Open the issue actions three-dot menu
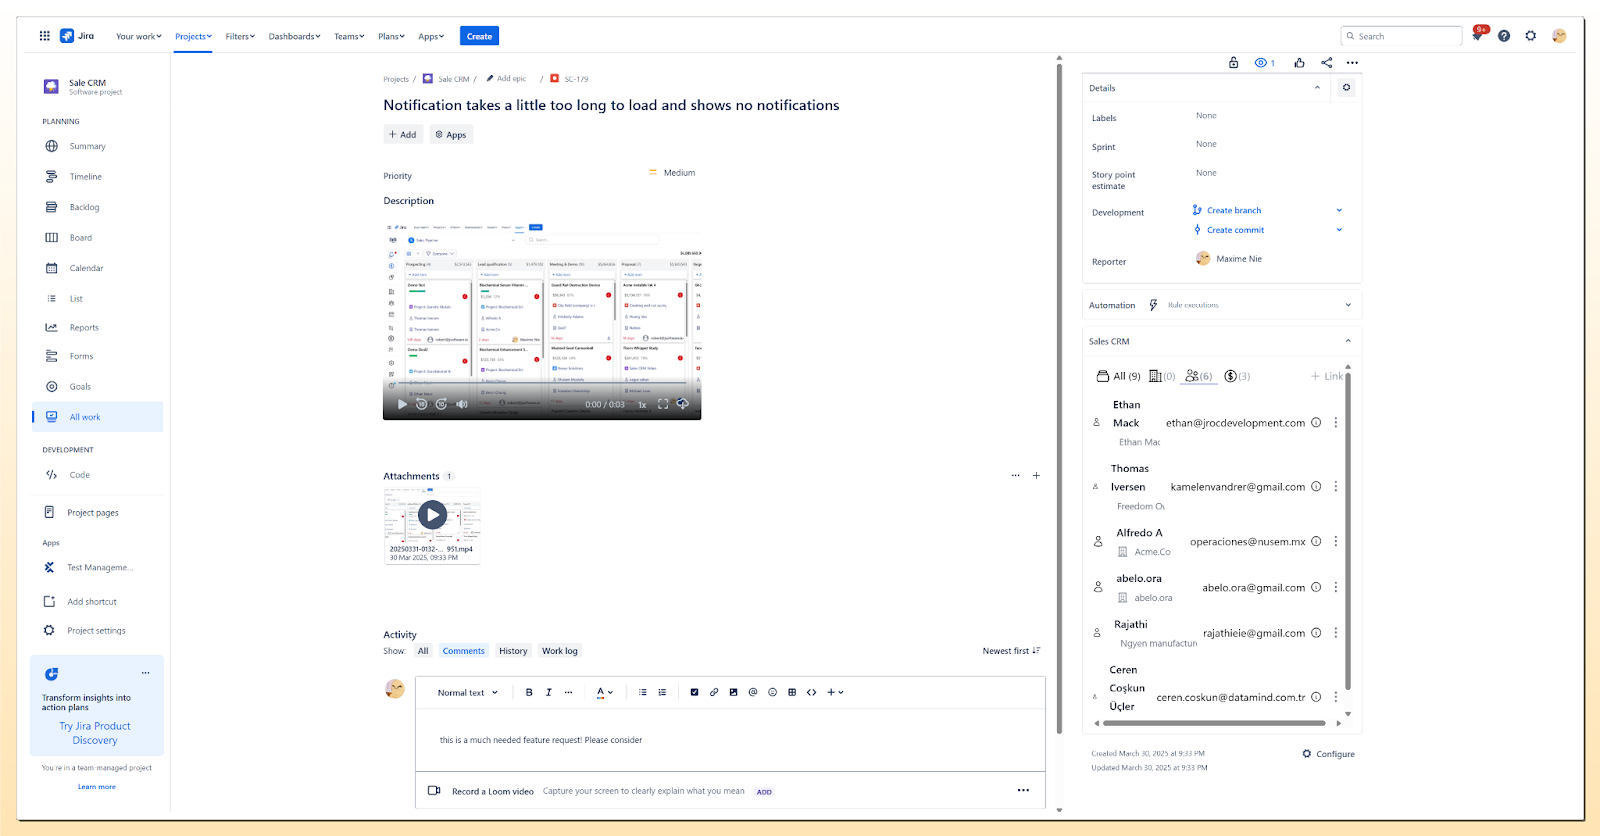The image size is (1600, 836). point(1353,62)
